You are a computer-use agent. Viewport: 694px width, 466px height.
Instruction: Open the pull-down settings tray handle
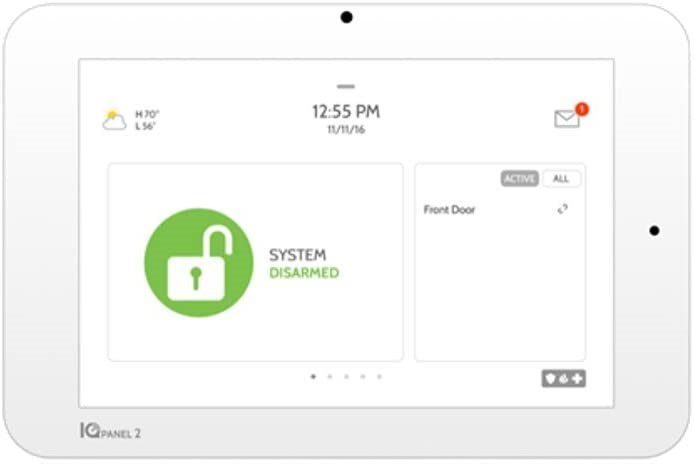pos(346,86)
